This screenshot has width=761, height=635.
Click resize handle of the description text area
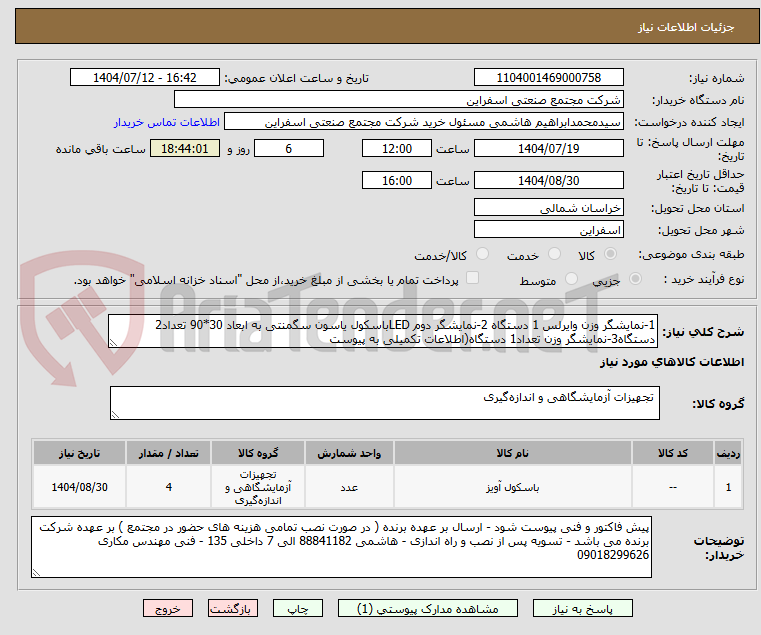click(x=114, y=343)
